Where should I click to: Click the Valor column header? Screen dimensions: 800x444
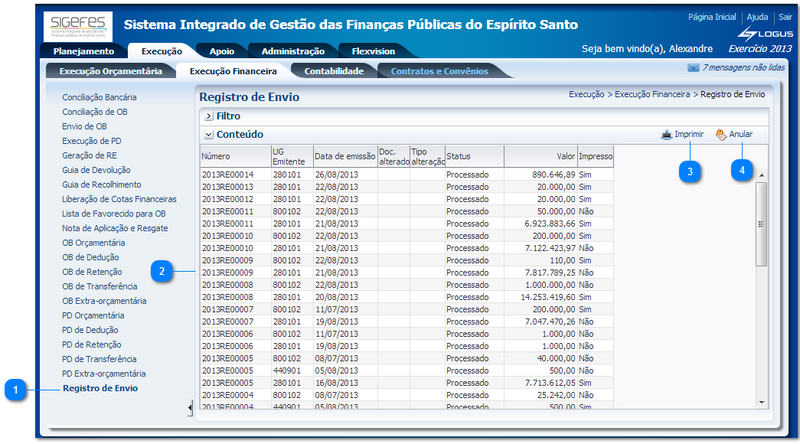pos(541,156)
